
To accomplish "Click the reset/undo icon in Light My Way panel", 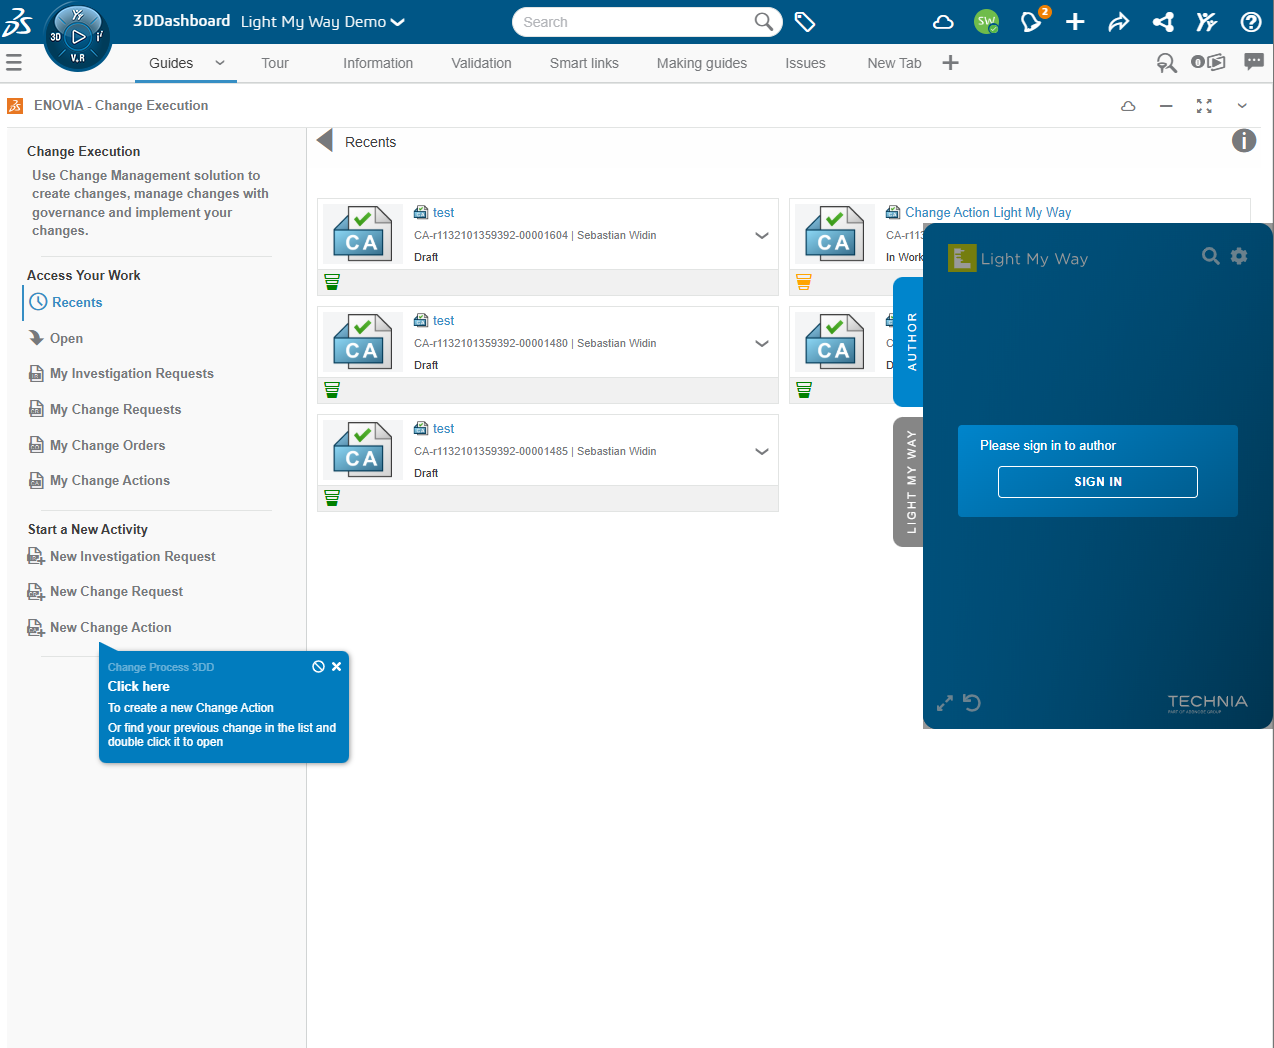I will click(971, 703).
